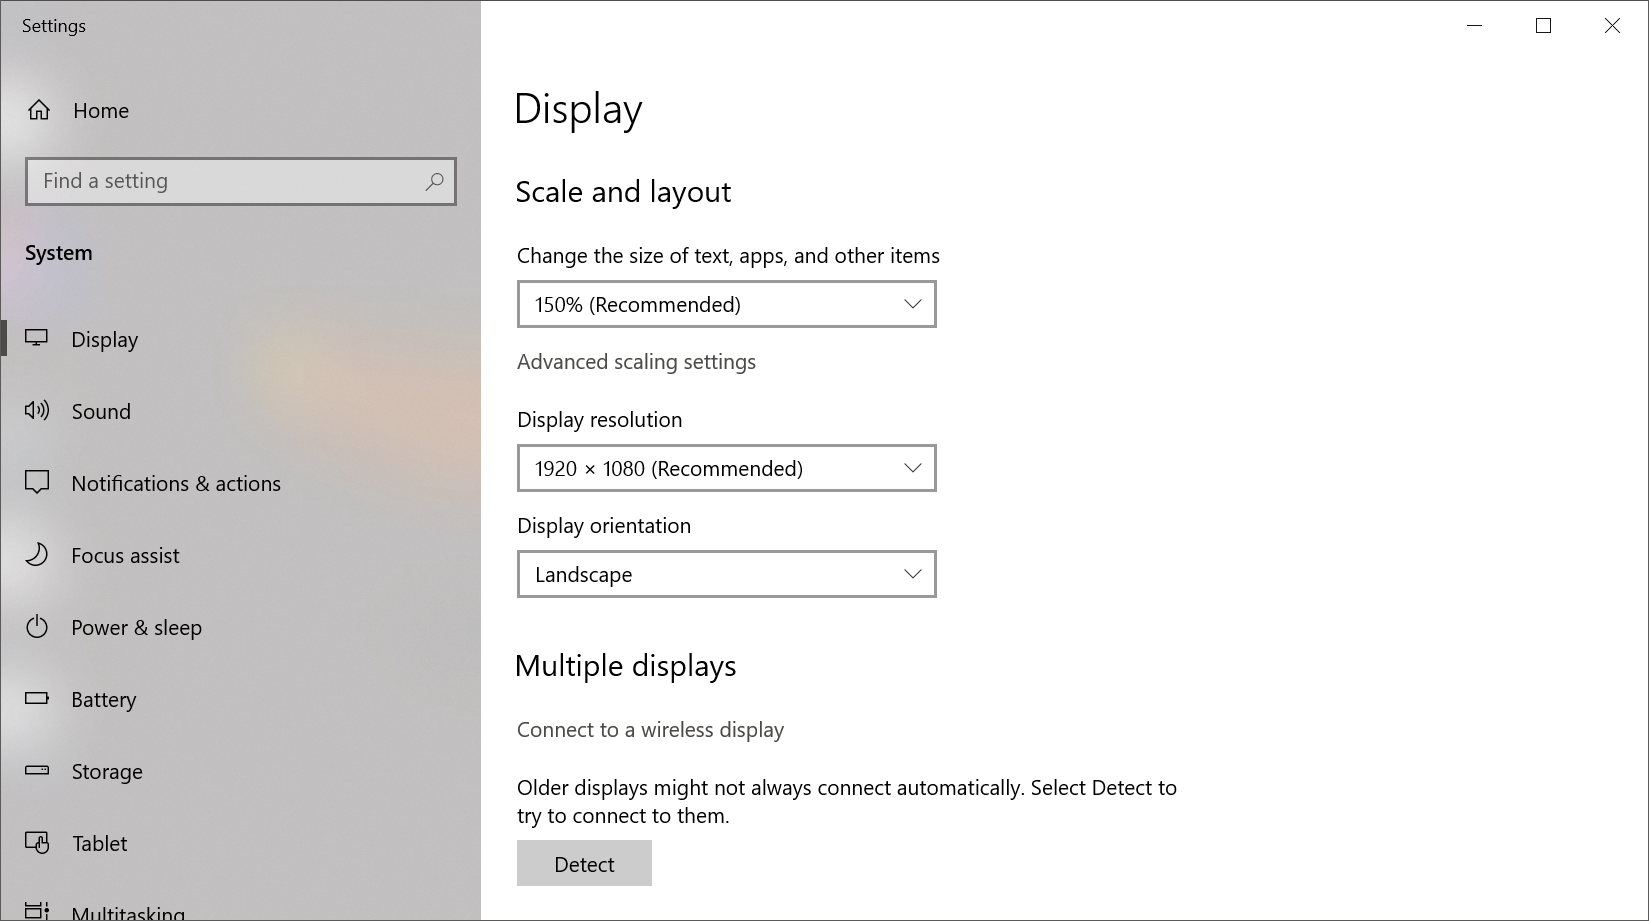Click the Display page title
Image resolution: width=1649 pixels, height=921 pixels.
(x=578, y=109)
